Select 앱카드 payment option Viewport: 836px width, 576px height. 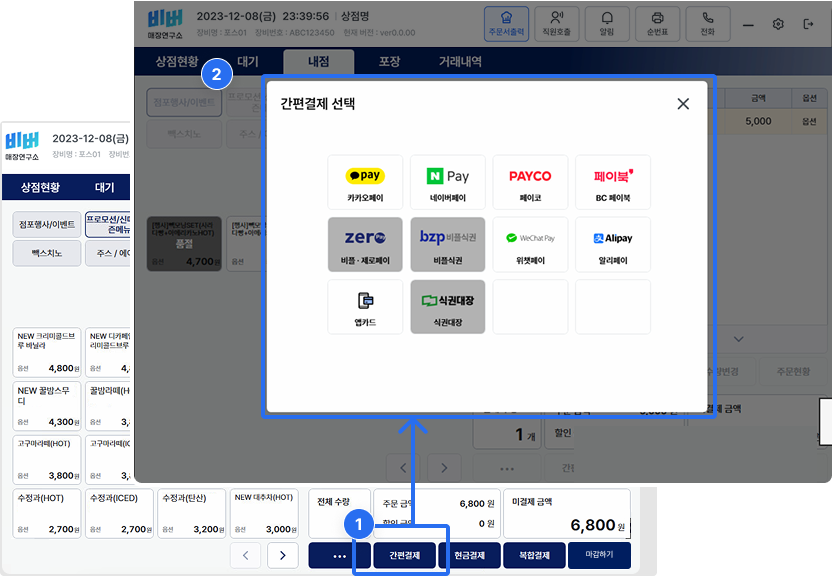coord(364,307)
